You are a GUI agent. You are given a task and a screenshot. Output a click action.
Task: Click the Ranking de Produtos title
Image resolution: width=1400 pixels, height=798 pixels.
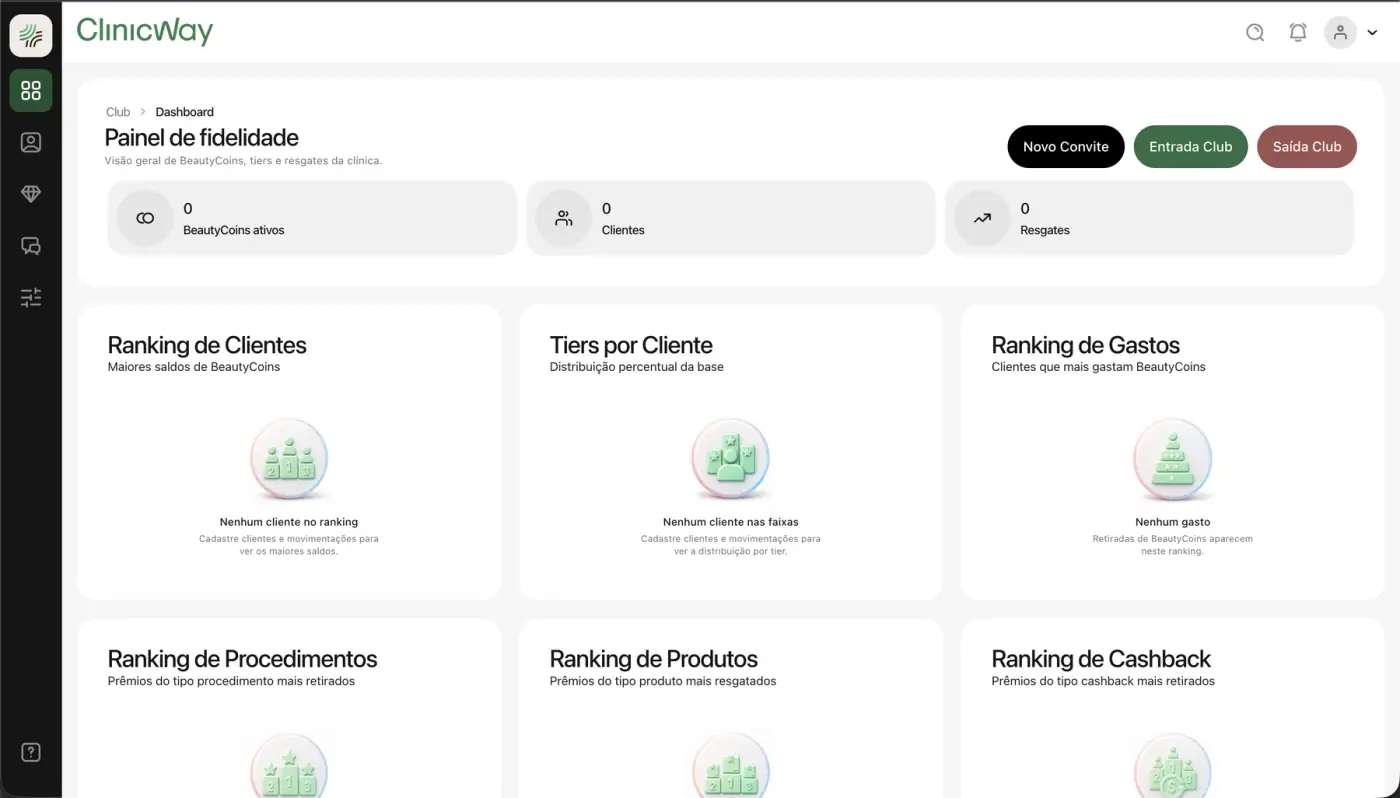click(654, 660)
